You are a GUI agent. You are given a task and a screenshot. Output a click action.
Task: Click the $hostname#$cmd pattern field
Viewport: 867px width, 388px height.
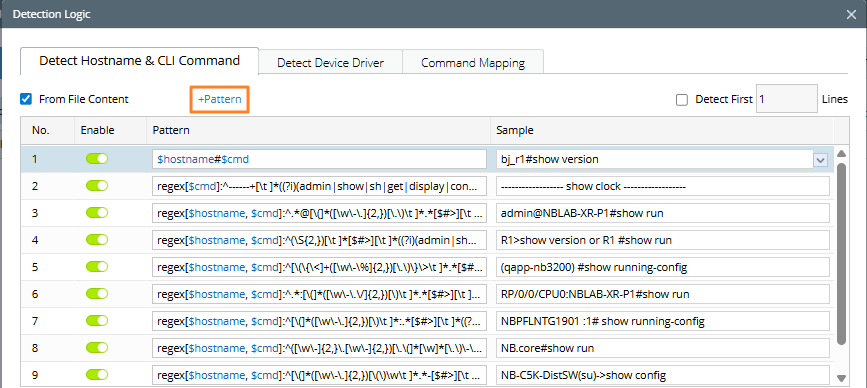pyautogui.click(x=319, y=159)
